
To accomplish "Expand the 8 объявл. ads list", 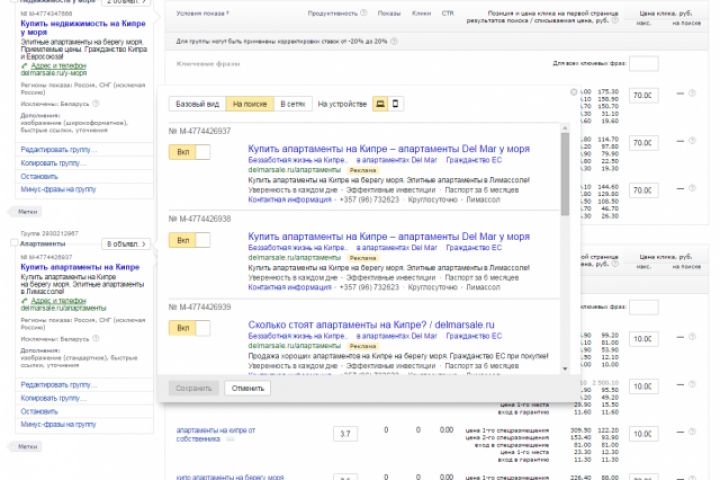I will click(x=126, y=244).
